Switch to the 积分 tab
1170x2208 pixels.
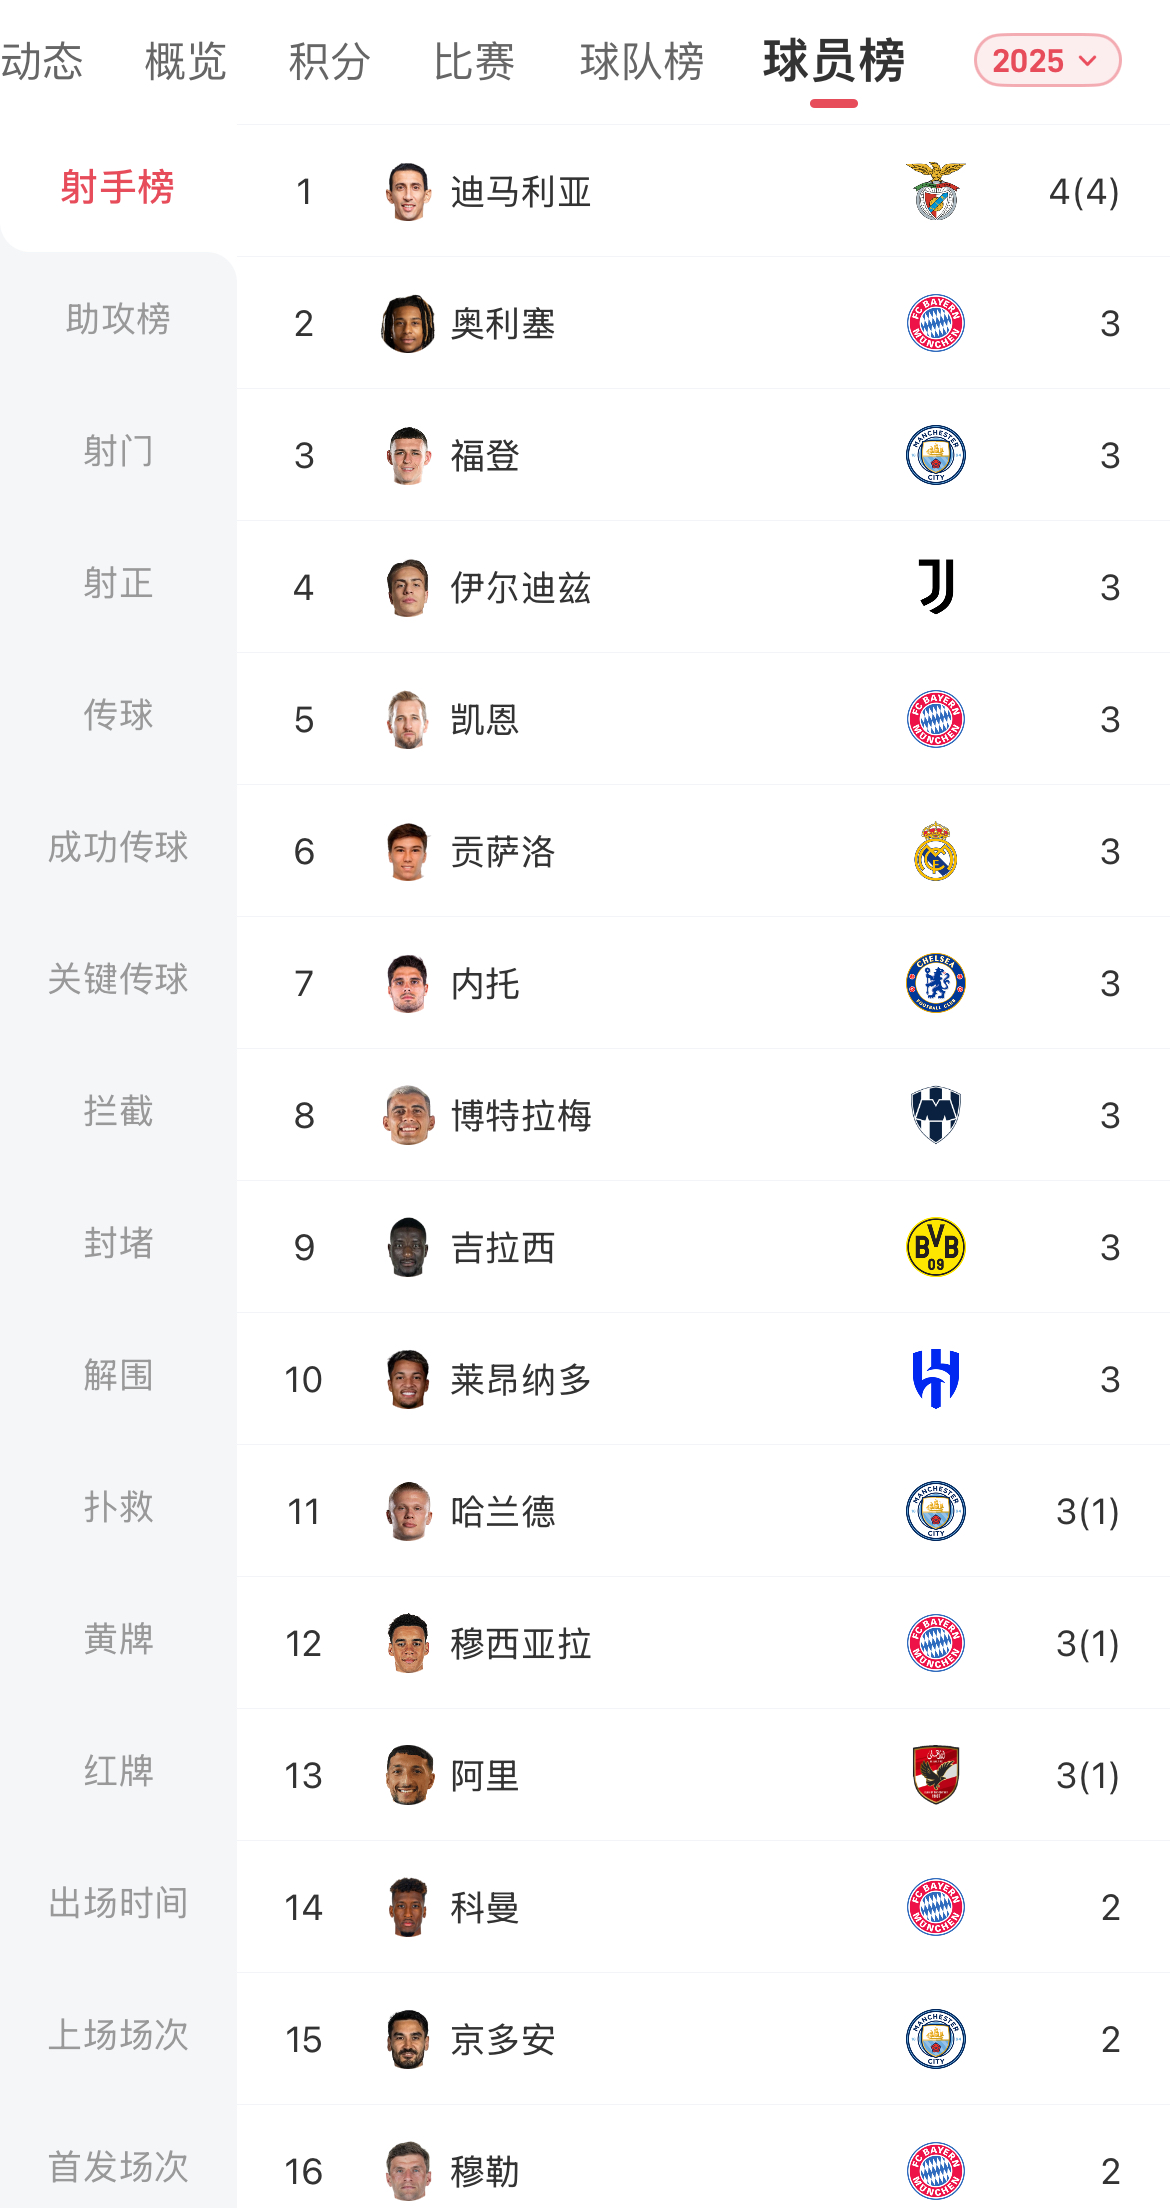point(329,61)
